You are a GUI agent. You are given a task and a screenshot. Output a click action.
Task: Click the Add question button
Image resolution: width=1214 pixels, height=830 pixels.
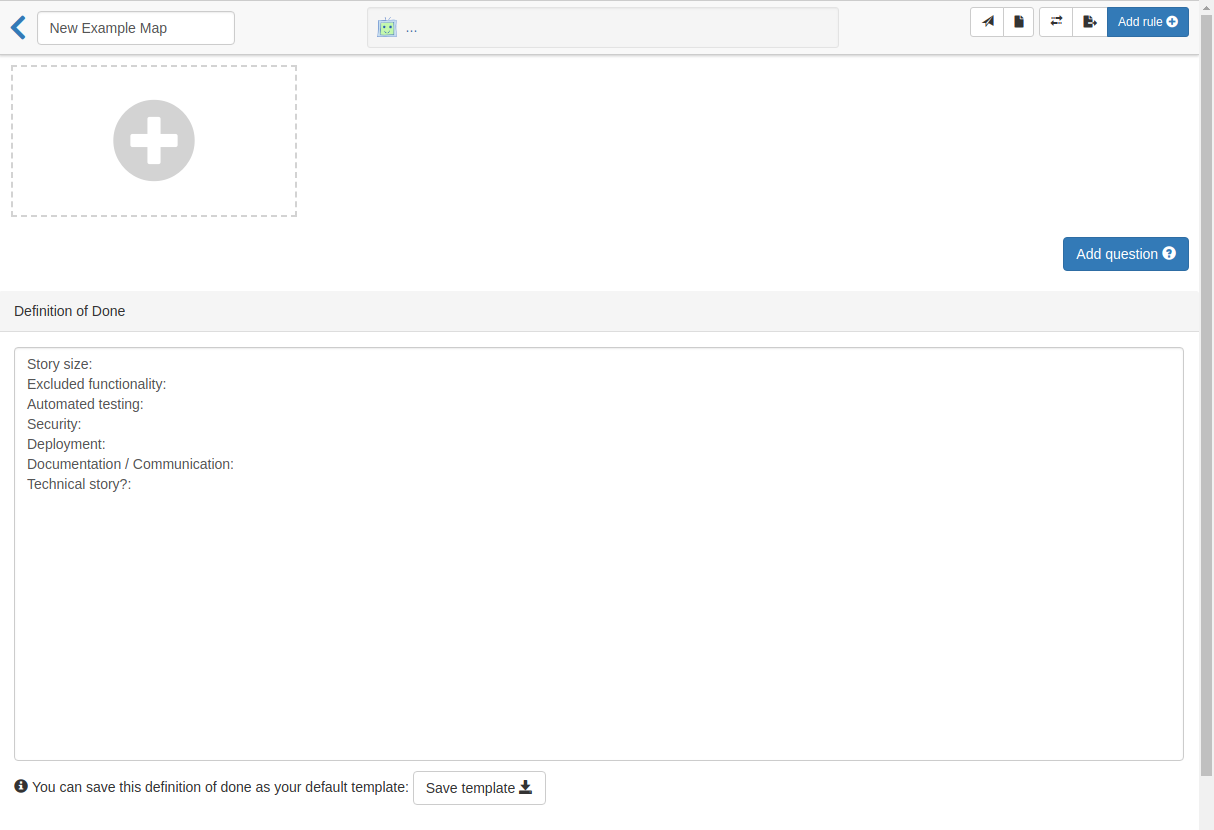[1126, 254]
